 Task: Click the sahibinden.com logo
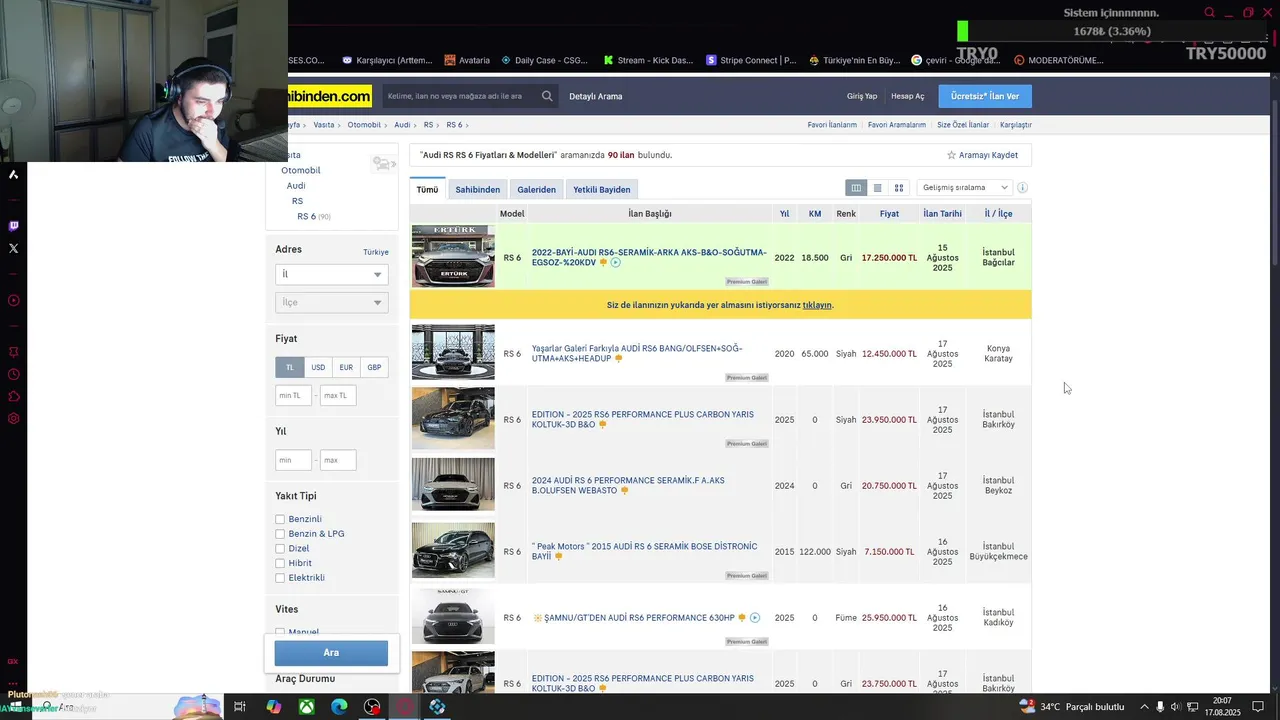click(329, 96)
